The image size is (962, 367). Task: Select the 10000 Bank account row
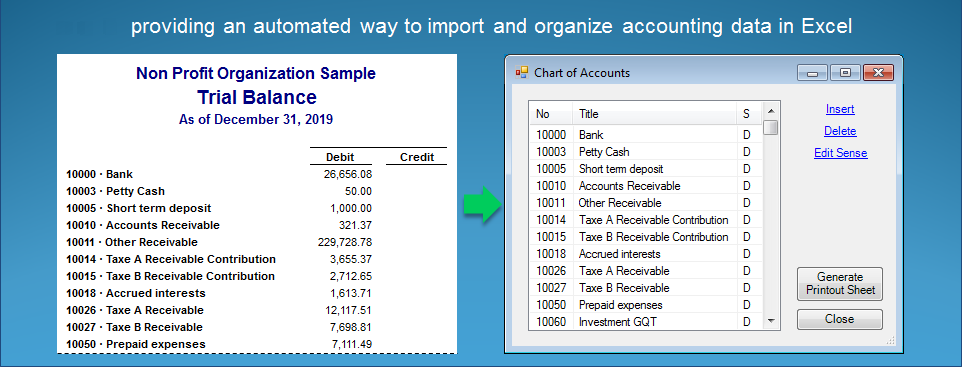click(x=646, y=135)
